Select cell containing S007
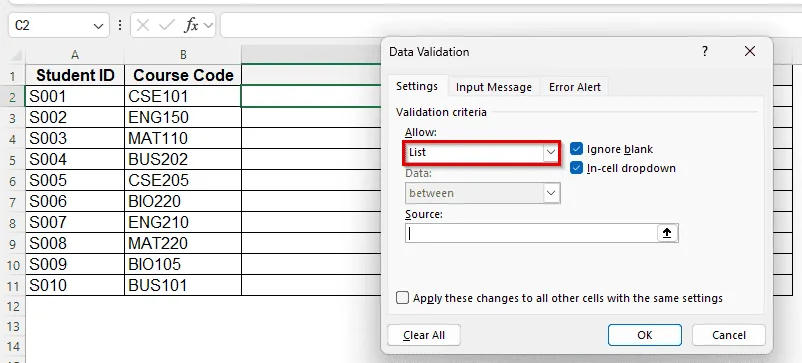This screenshot has width=802, height=363. coord(75,222)
